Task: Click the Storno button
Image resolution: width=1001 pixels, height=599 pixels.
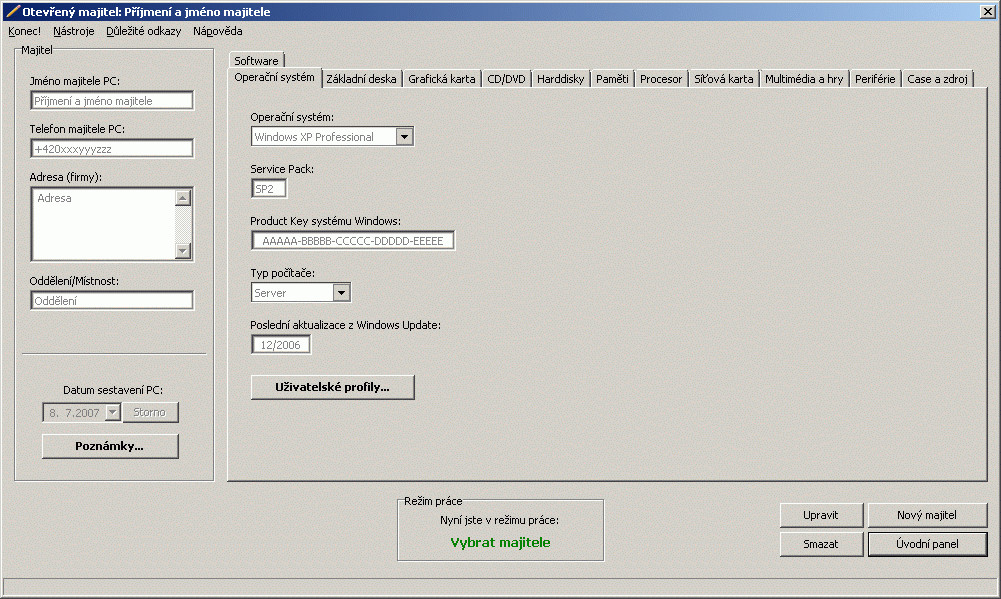Action: (150, 413)
